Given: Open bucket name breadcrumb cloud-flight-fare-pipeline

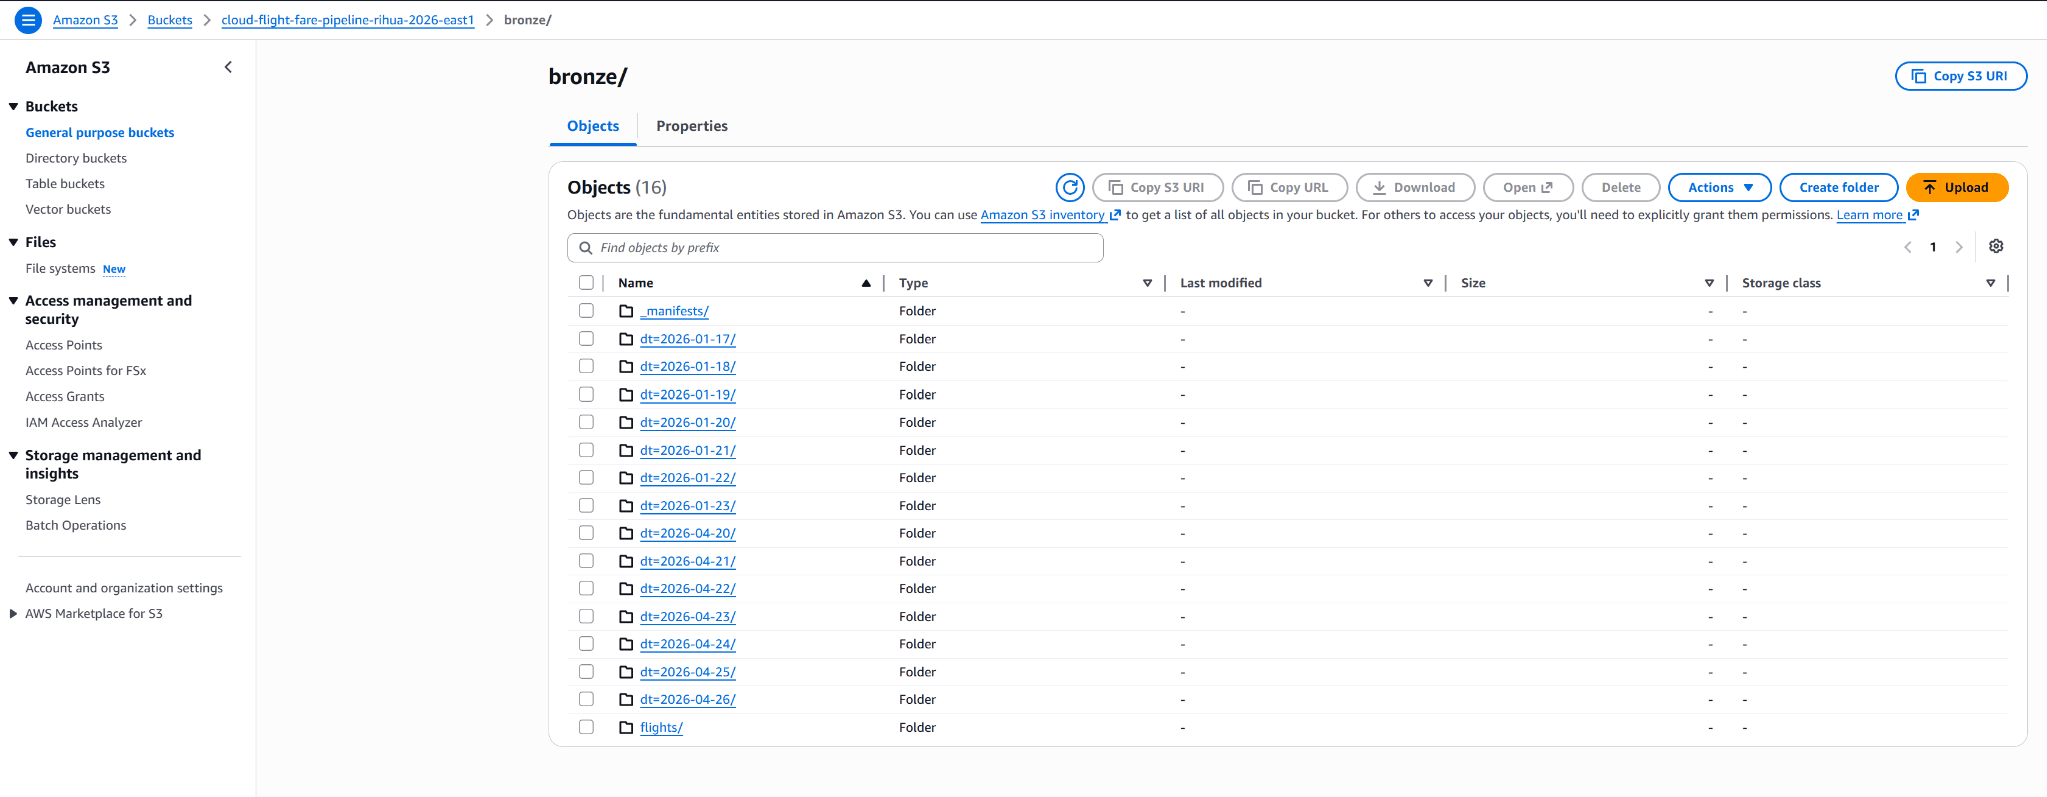Looking at the screenshot, I should (x=348, y=20).
